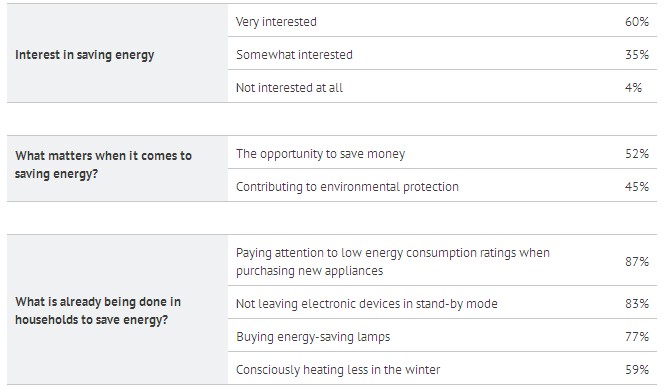Image resolution: width=664 pixels, height=389 pixels.
Task: Select 'Buying energy-saving lamps' row
Action: (x=442, y=335)
